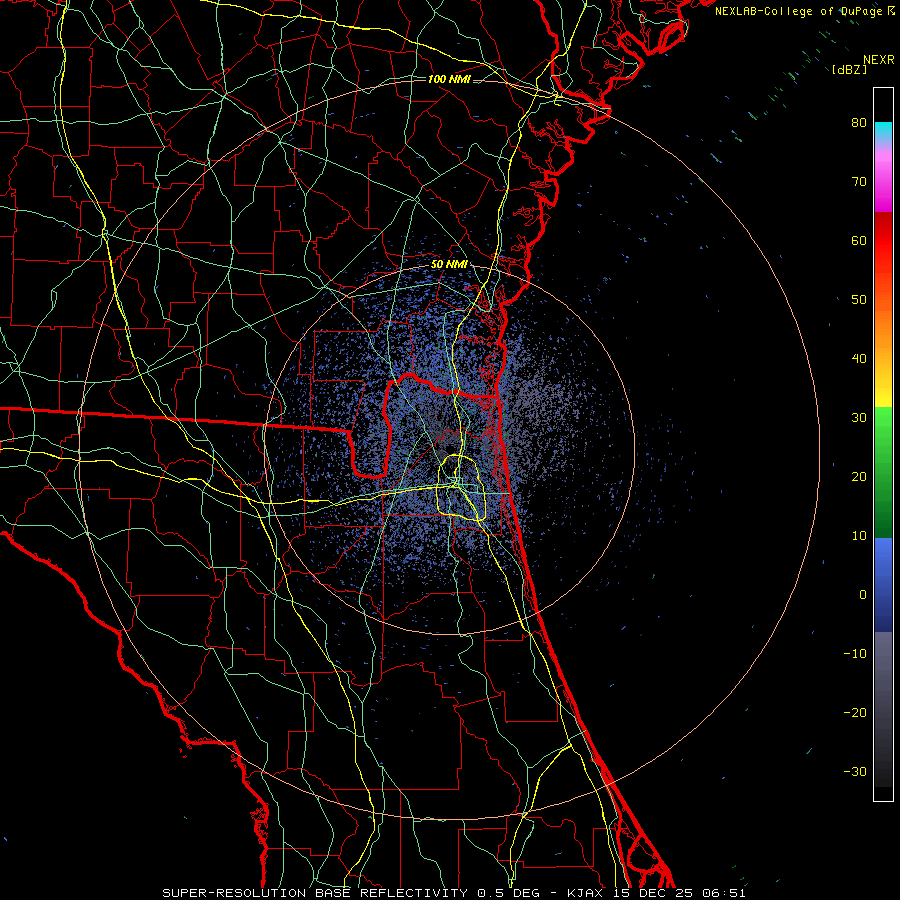900x900 pixels.
Task: Click the -30 value on the dBZ scale
Action: [x=855, y=771]
